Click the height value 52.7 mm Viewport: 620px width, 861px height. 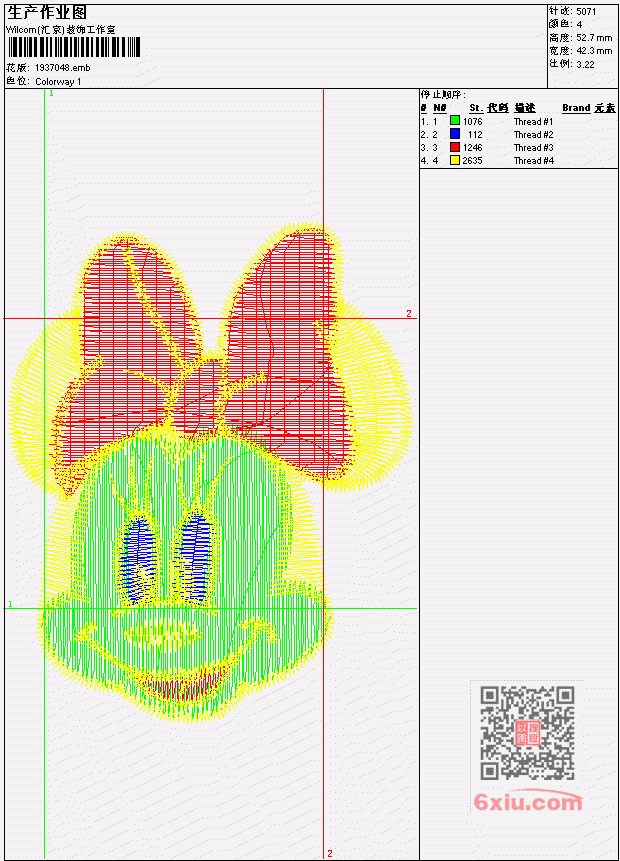click(x=594, y=37)
